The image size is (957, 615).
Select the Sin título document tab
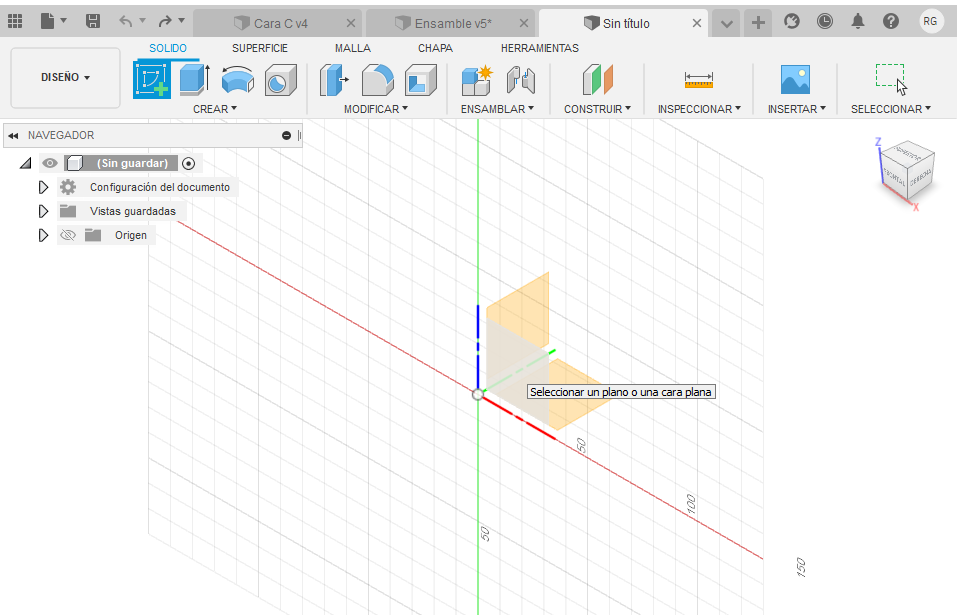[623, 23]
